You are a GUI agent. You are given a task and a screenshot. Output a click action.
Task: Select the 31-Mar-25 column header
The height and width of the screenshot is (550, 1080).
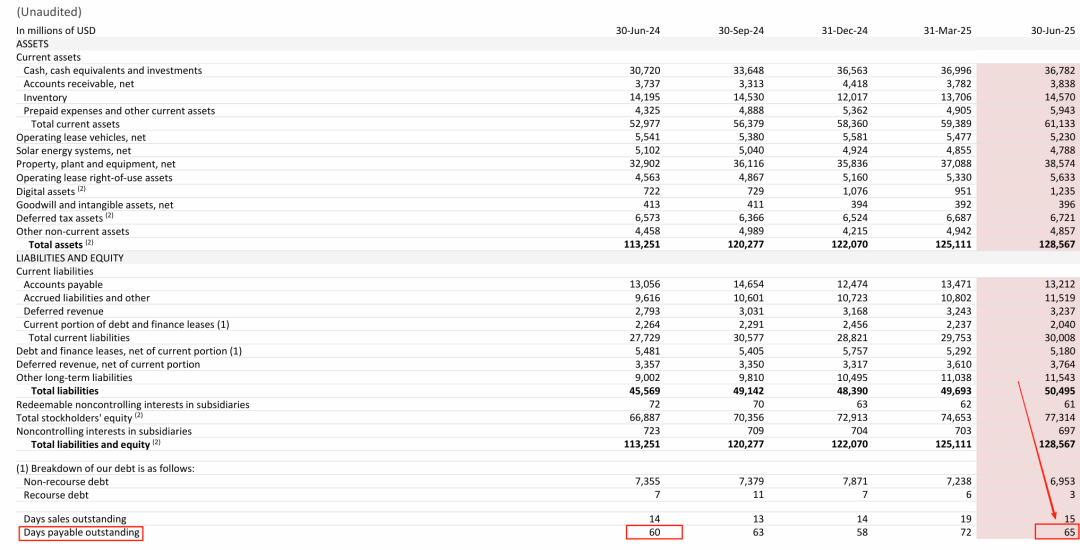coord(948,30)
